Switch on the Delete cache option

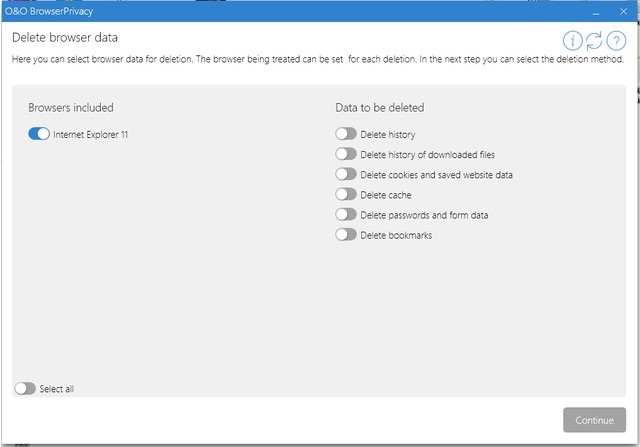point(346,194)
